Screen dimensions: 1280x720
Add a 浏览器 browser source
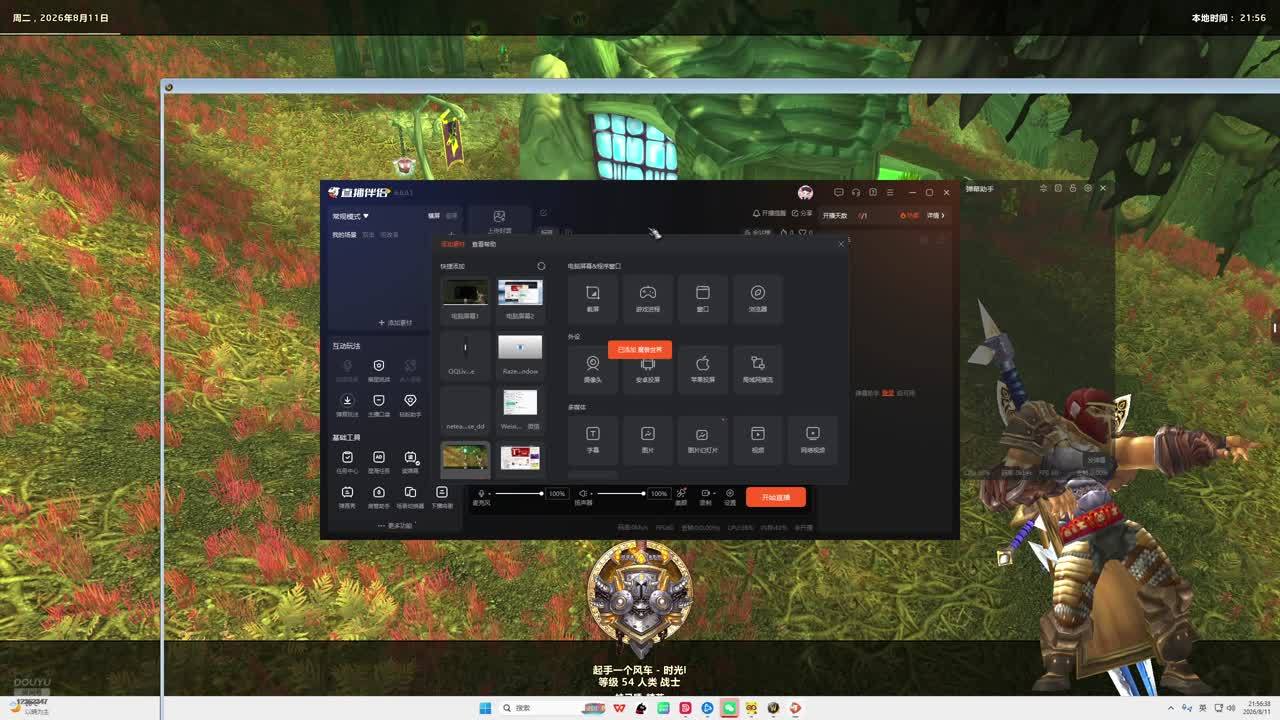pos(758,298)
